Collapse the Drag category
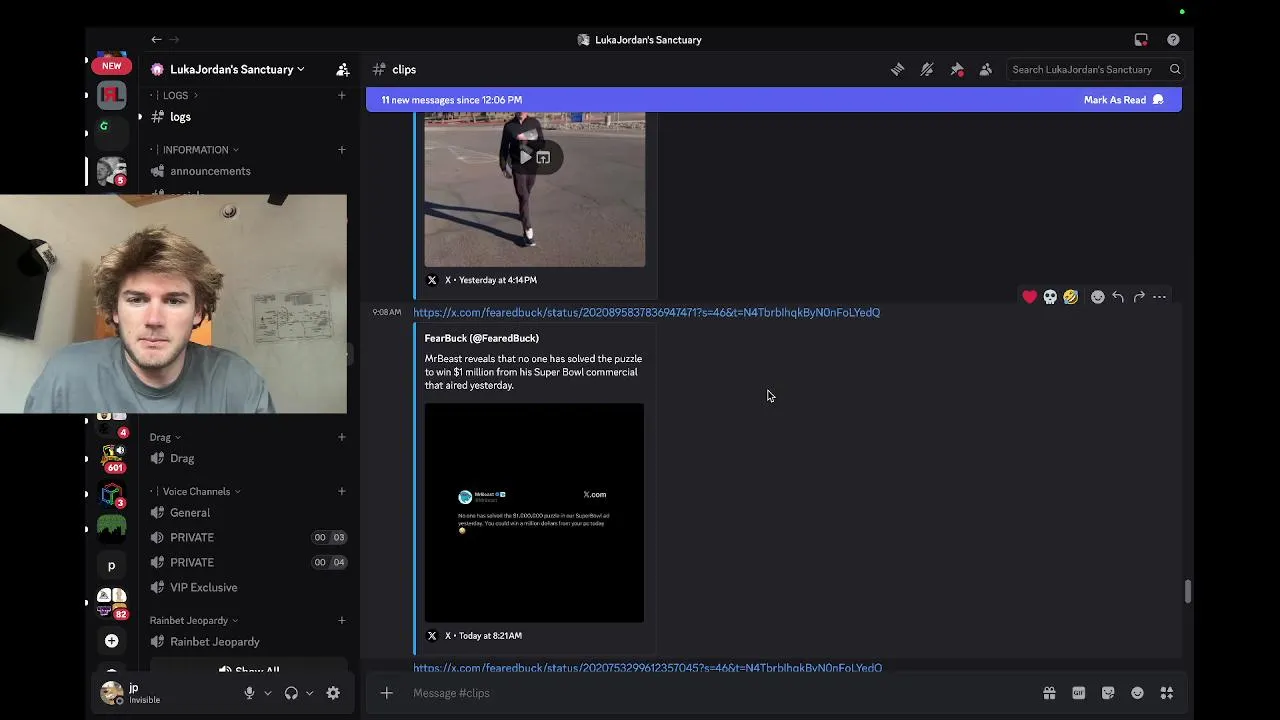 (165, 437)
